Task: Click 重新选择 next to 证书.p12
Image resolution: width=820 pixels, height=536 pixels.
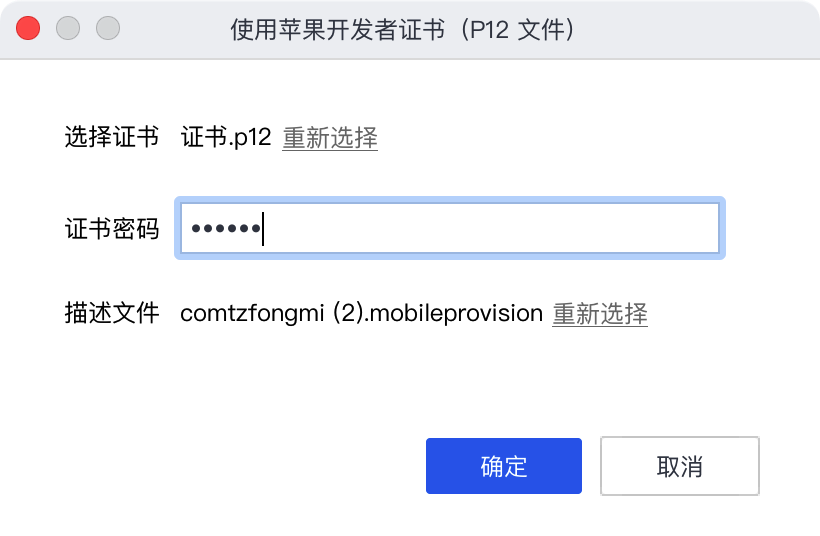Action: 330,138
